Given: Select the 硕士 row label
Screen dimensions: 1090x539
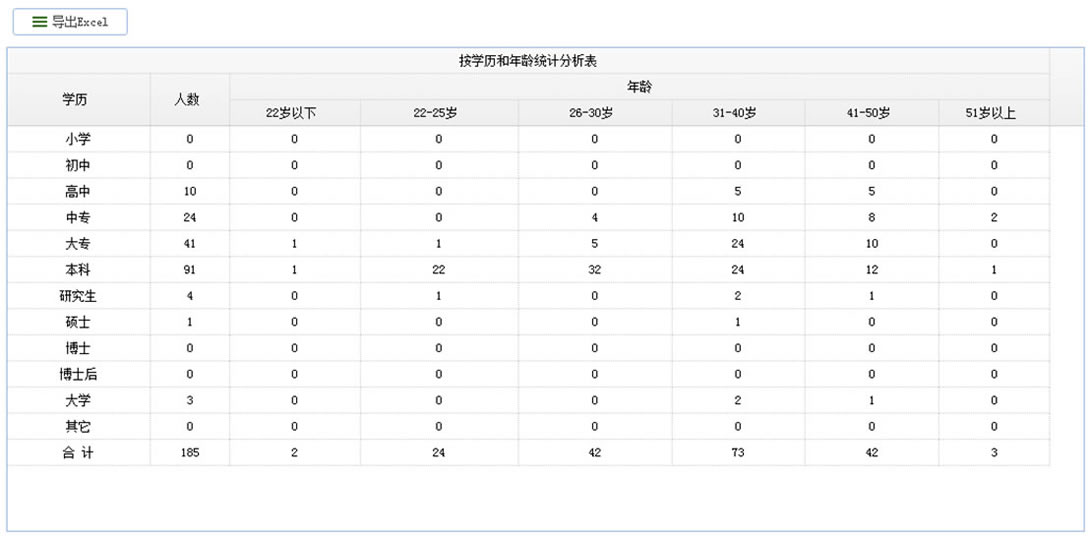Looking at the screenshot, I should click(78, 322).
